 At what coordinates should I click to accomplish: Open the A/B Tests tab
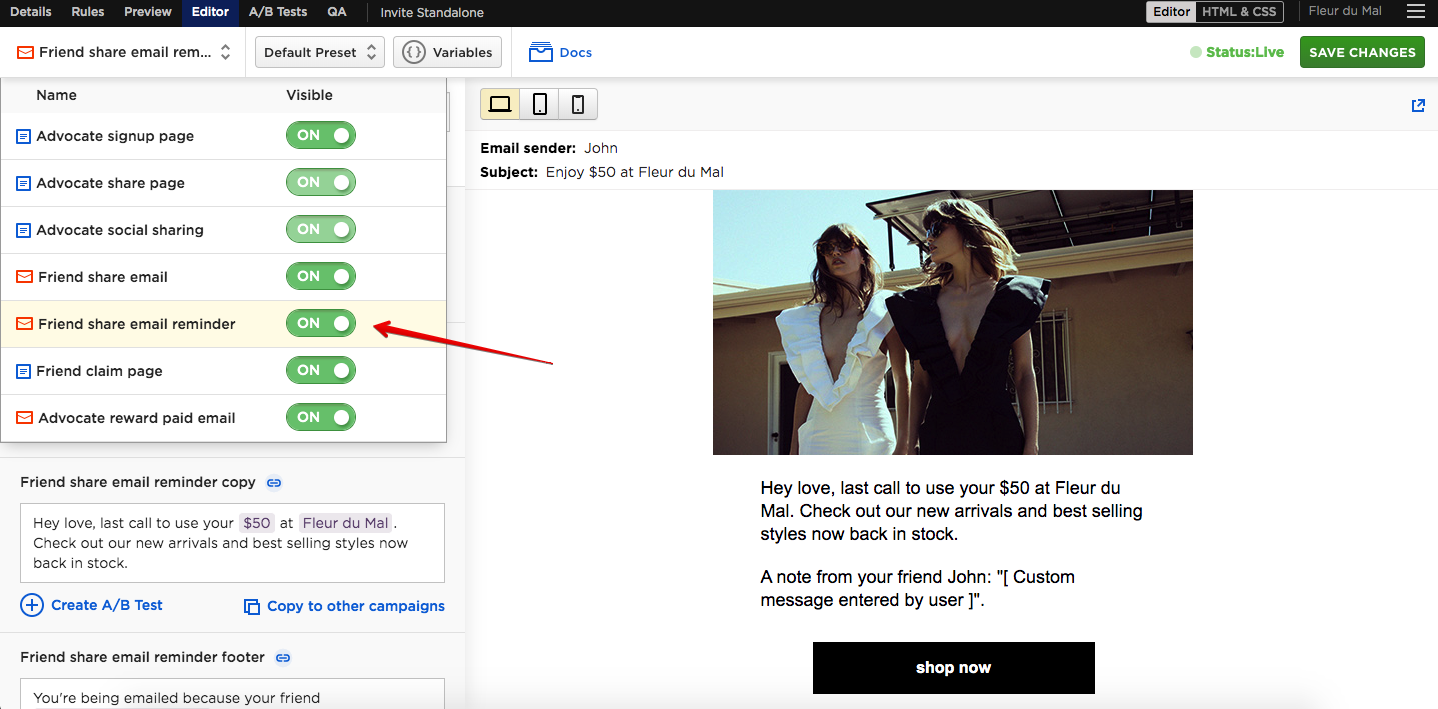(278, 12)
